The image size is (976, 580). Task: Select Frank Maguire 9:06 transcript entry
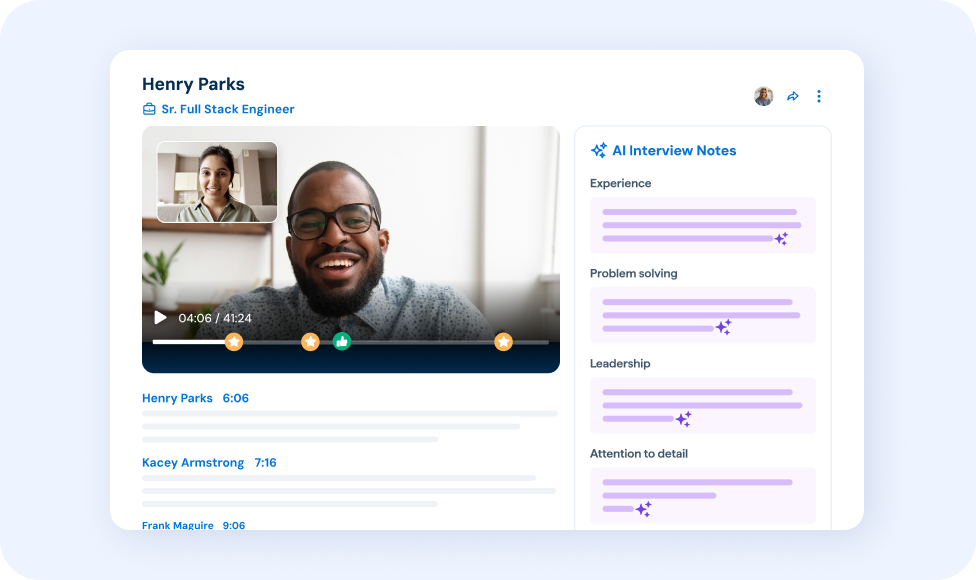(x=193, y=525)
